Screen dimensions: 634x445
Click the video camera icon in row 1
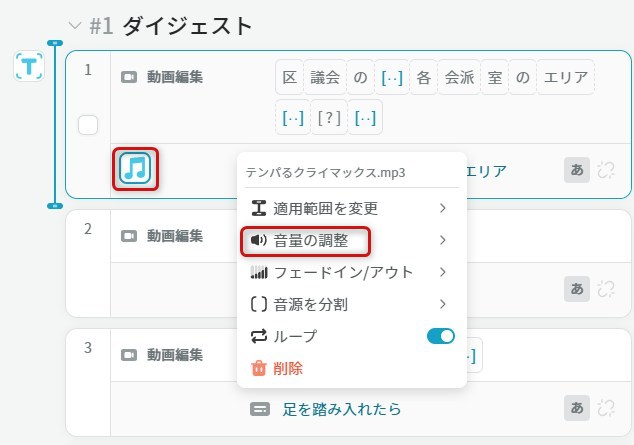(129, 77)
